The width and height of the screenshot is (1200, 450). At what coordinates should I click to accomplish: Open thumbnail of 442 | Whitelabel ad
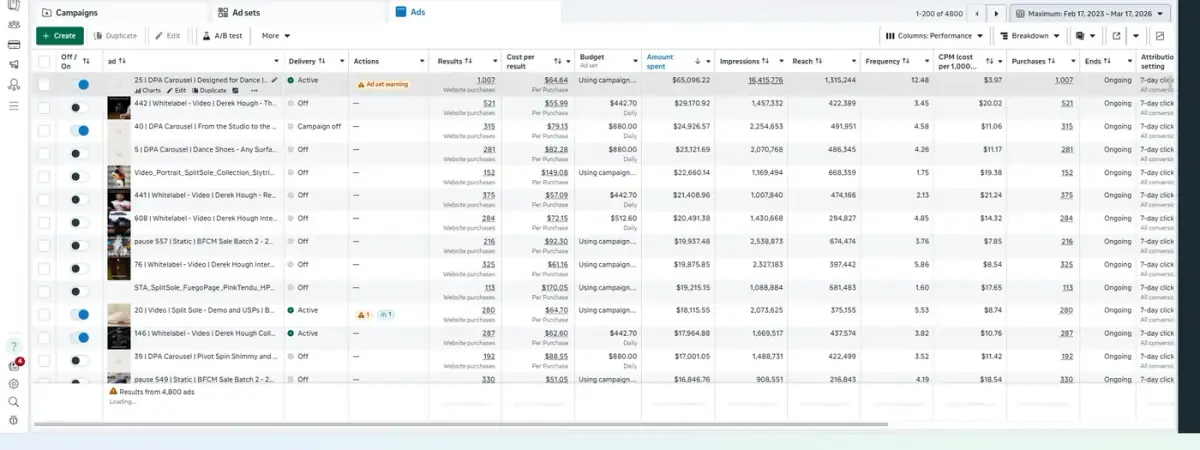(118, 107)
